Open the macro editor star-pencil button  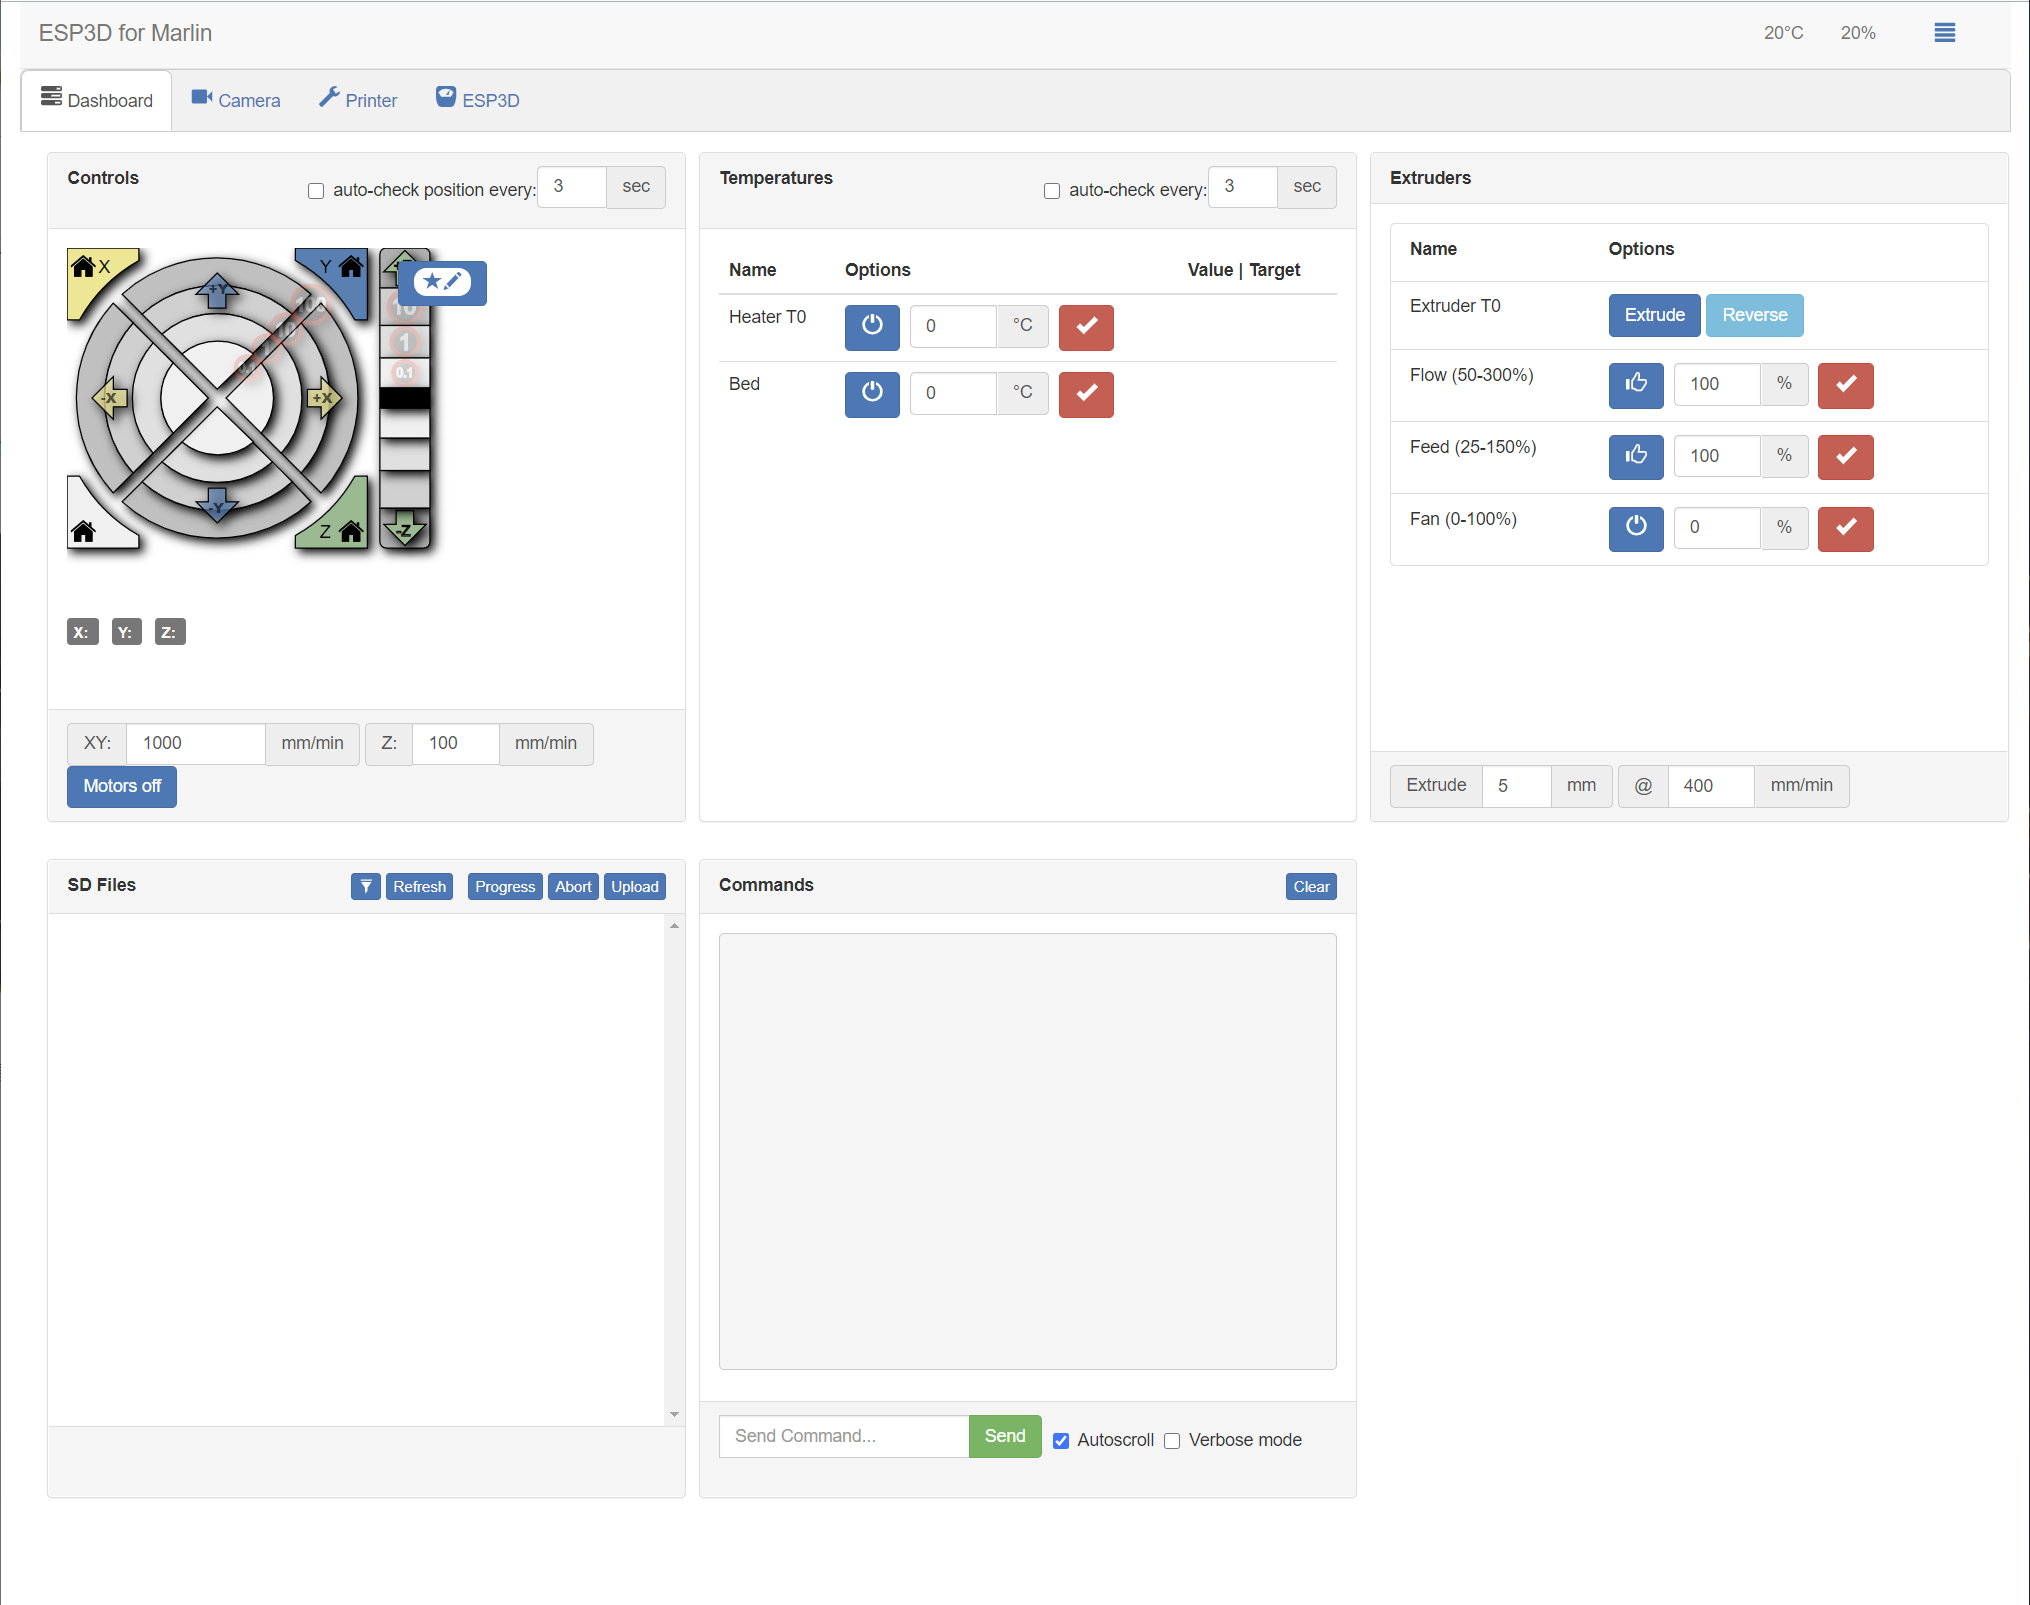coord(442,283)
